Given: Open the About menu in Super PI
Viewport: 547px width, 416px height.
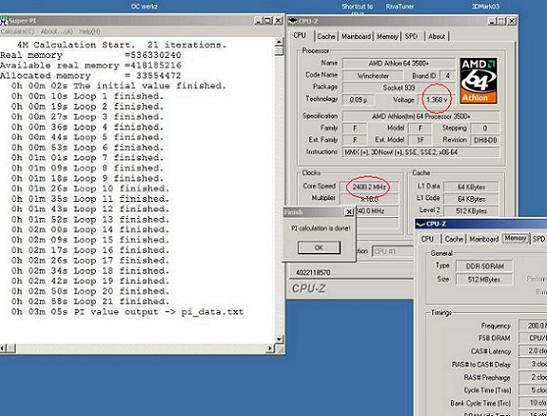Looking at the screenshot, I should (x=57, y=32).
